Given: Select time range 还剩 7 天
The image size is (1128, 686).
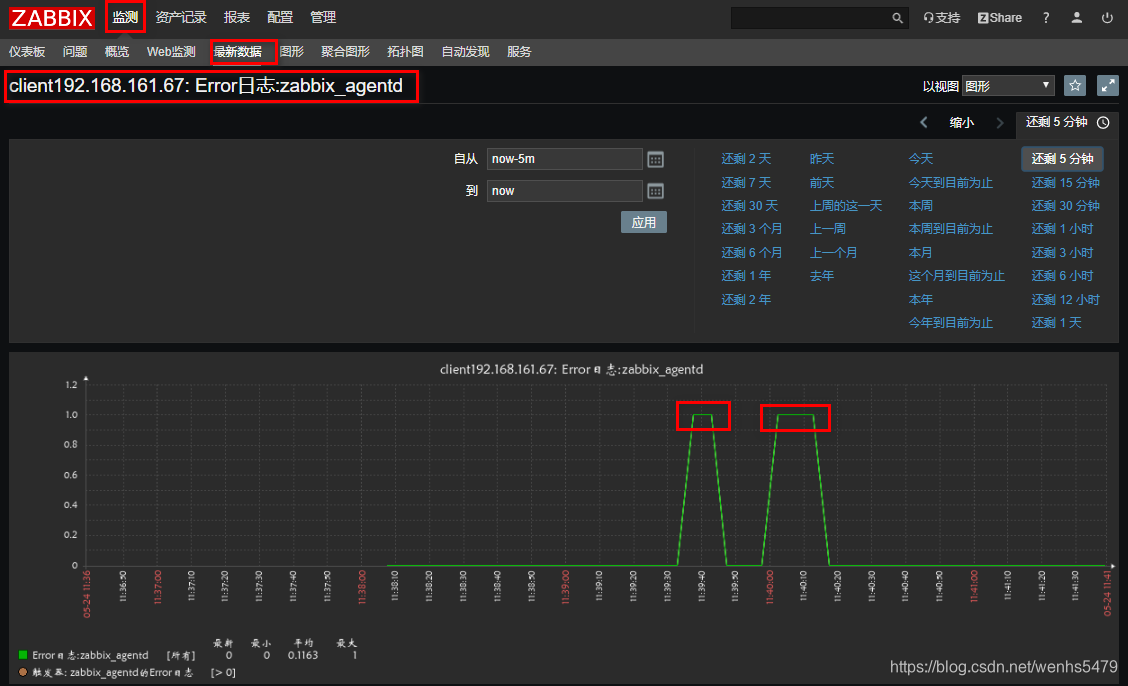Looking at the screenshot, I should point(746,183).
